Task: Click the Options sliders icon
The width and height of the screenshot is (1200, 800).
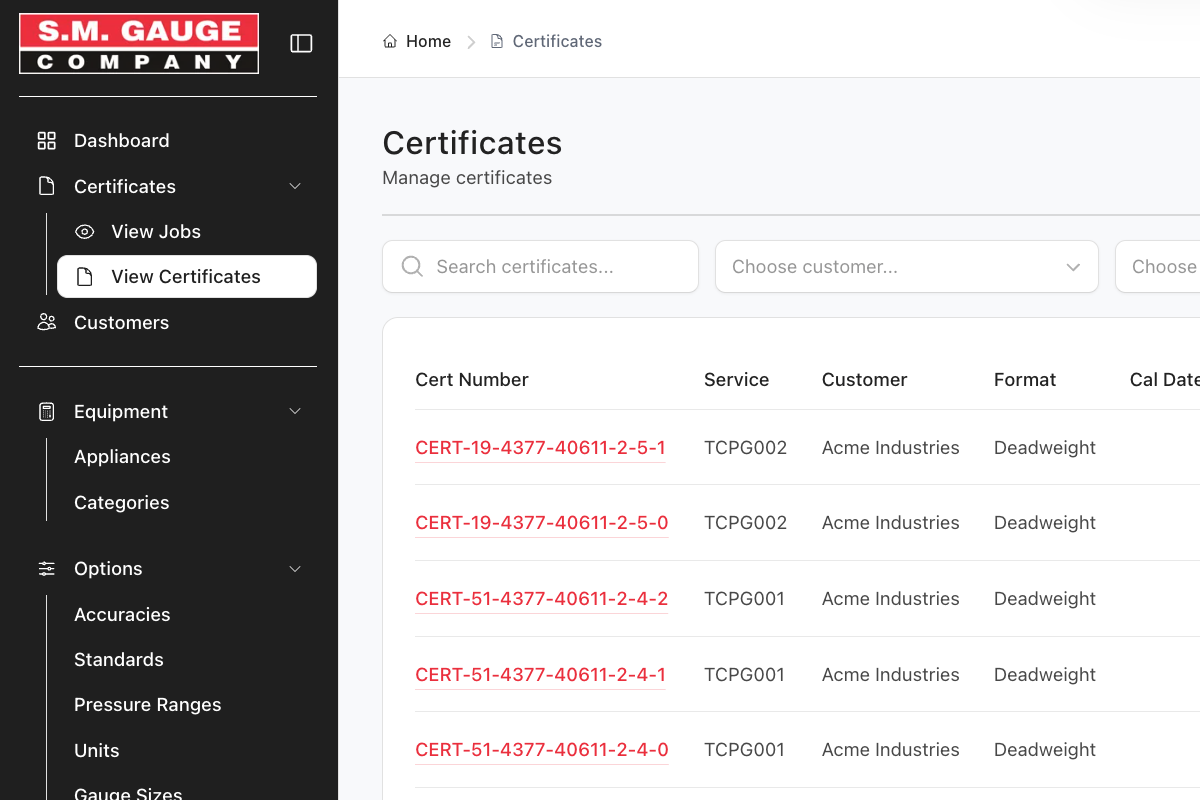Action: (47, 569)
